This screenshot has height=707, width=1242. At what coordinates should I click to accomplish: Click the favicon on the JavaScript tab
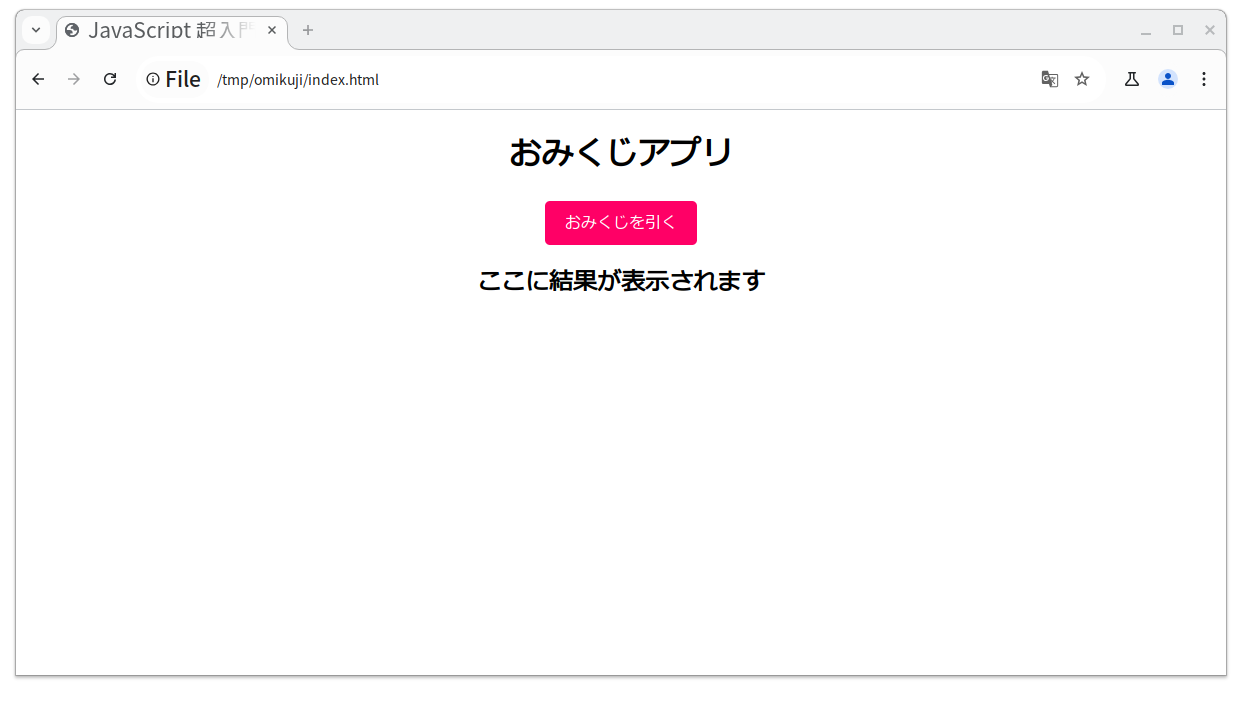click(70, 30)
